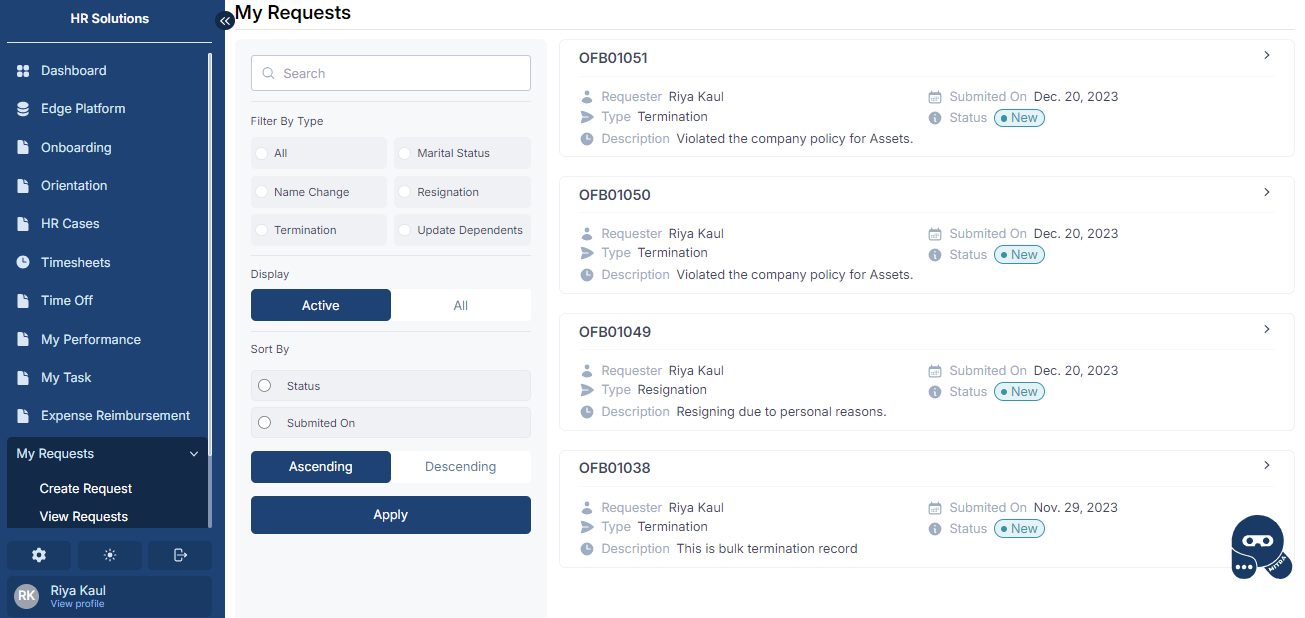Focus the Search input field
1305x618 pixels.
[390, 73]
